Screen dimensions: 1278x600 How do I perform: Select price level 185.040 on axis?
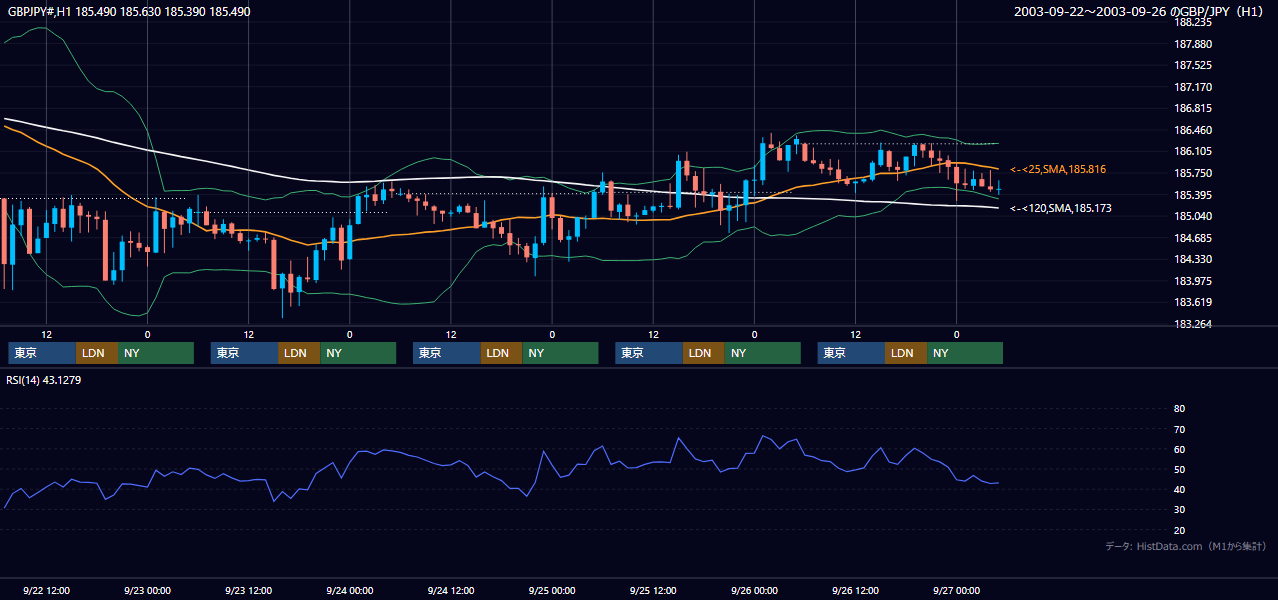tap(1193, 216)
